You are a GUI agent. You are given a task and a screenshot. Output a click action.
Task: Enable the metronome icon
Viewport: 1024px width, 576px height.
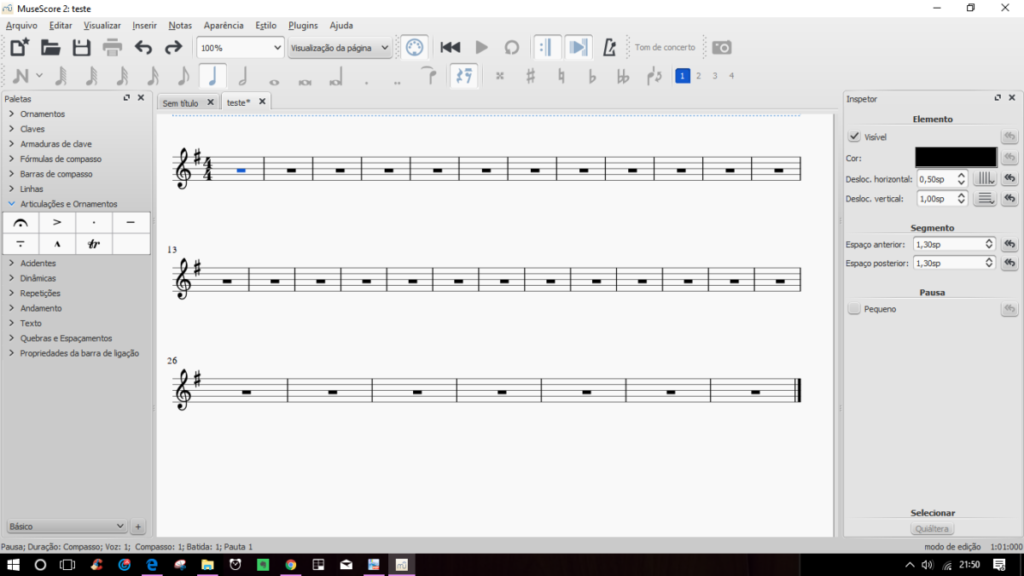pyautogui.click(x=610, y=47)
